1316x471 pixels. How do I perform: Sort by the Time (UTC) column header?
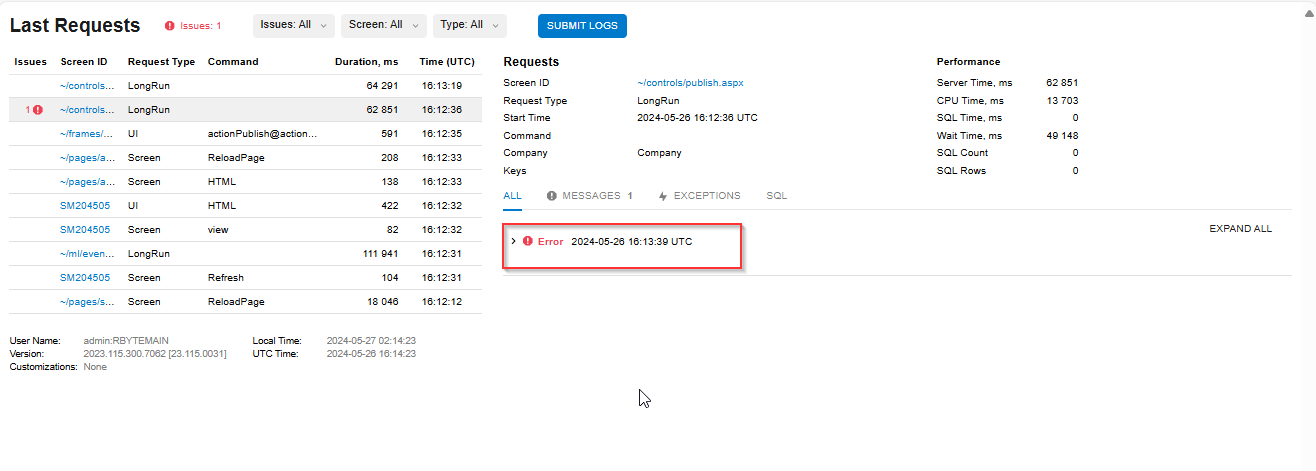pyautogui.click(x=446, y=62)
